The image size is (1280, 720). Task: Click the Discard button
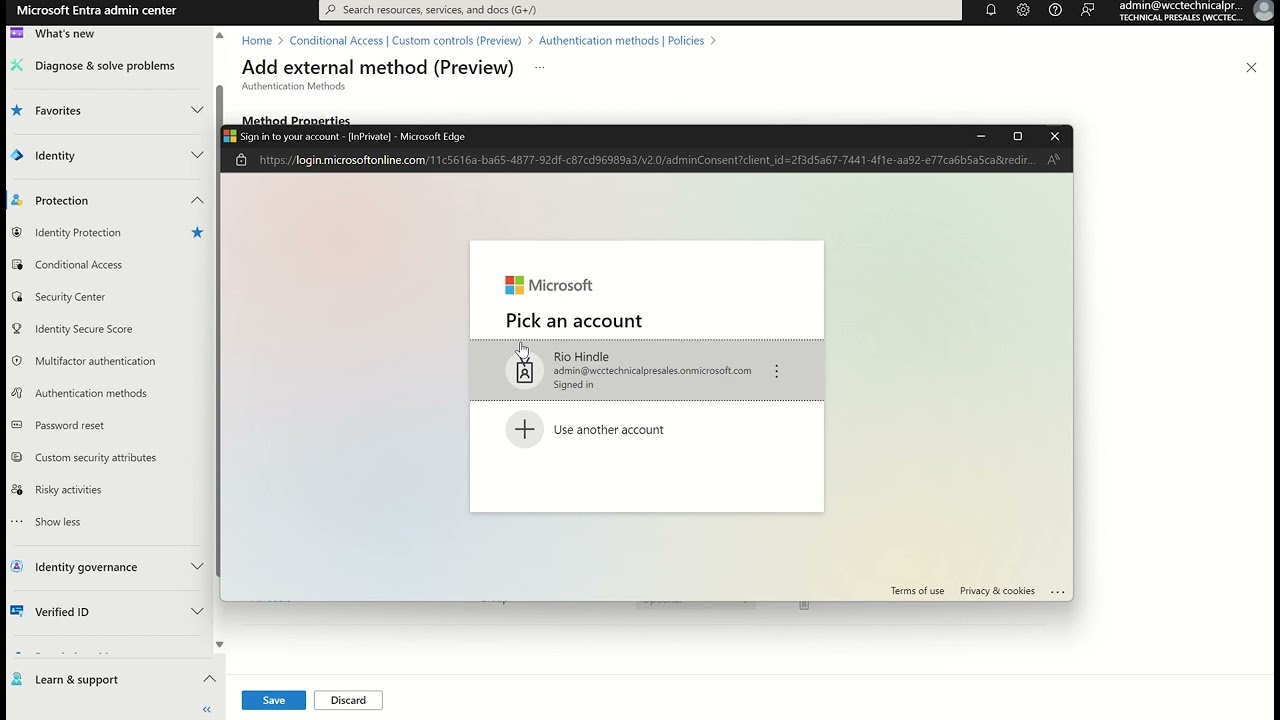348,700
